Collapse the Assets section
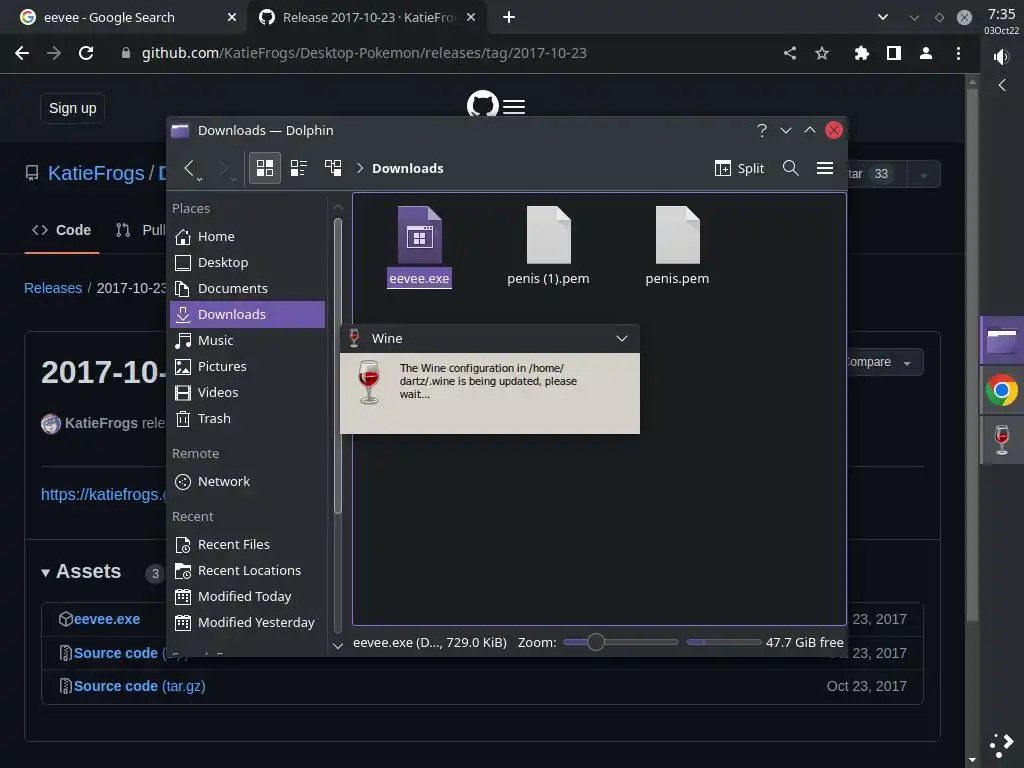 click(81, 571)
